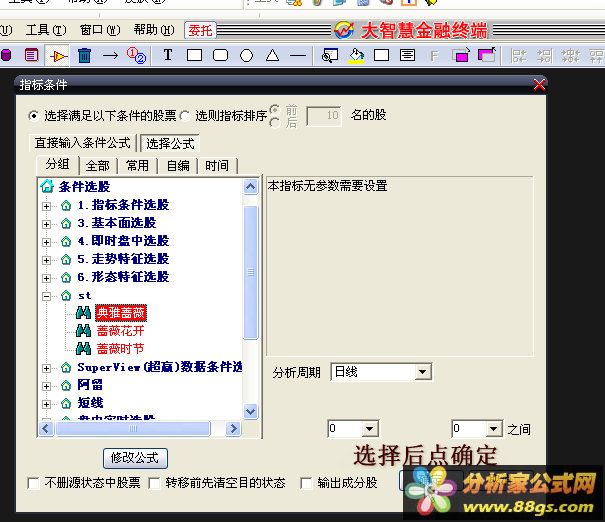The image size is (605, 522).
Task: Click the blank white box icon
Action: pos(381,56)
